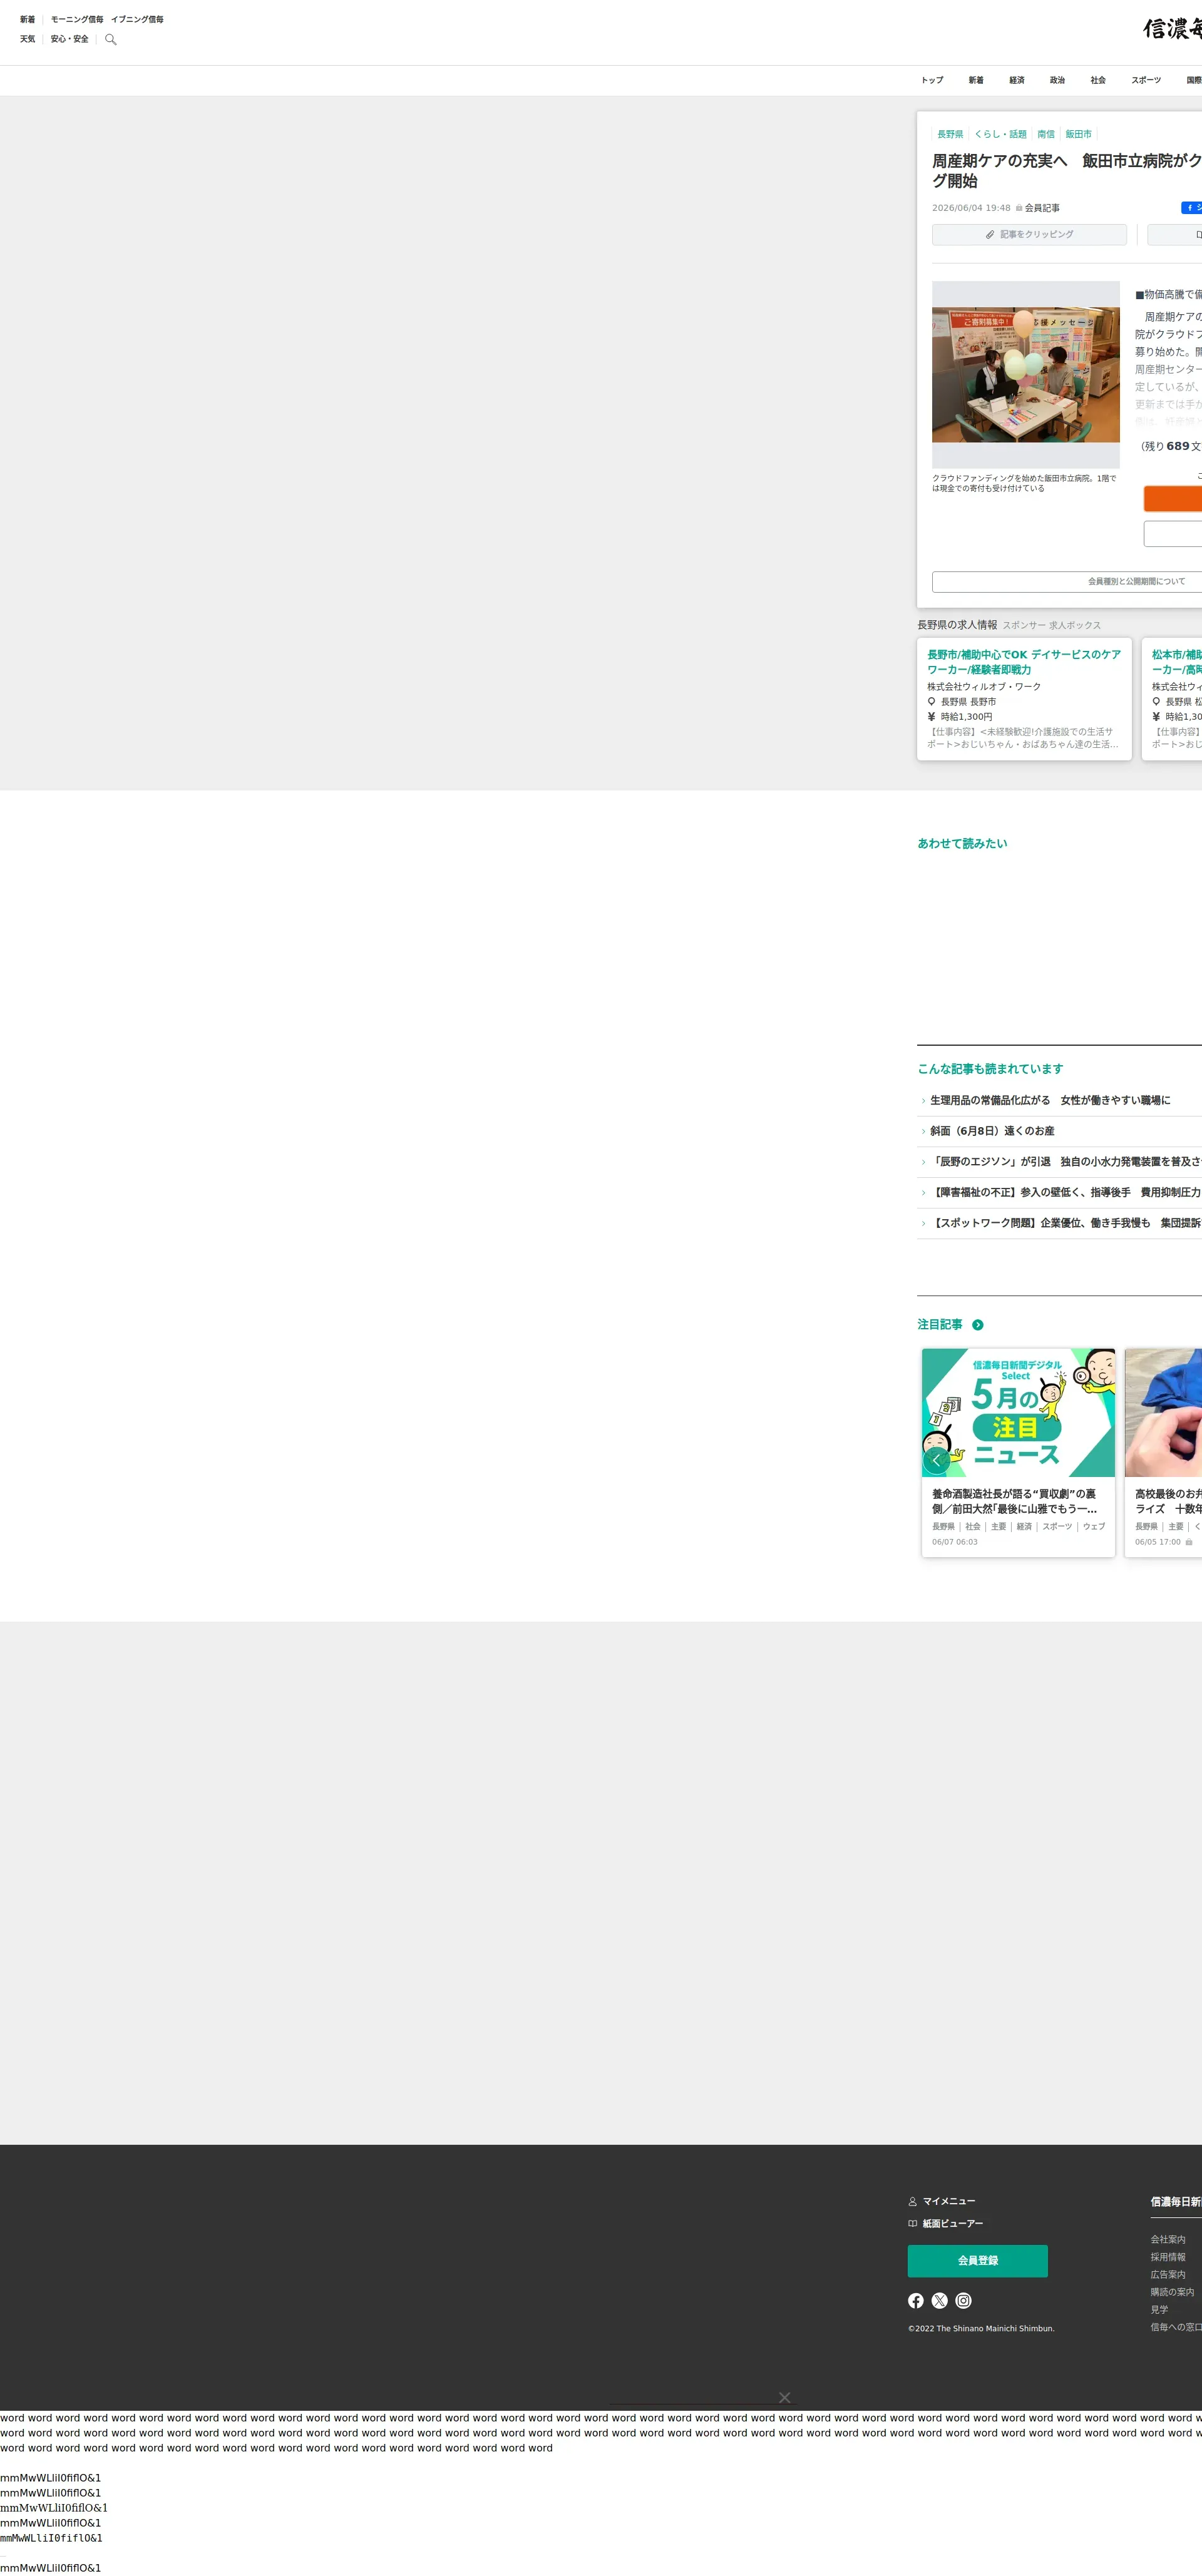Open article 【スポットワーク問題】企業優位

[x=1066, y=1224]
